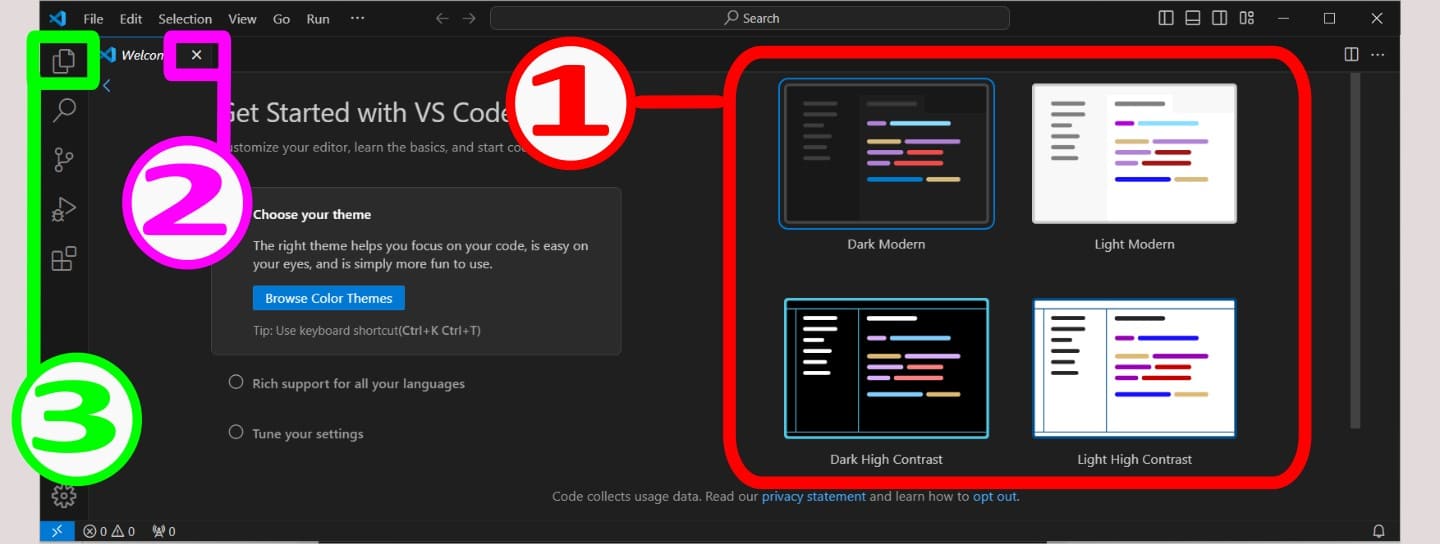Mark Rich support for all your languages step
The height and width of the screenshot is (544, 1440).
[x=236, y=382]
